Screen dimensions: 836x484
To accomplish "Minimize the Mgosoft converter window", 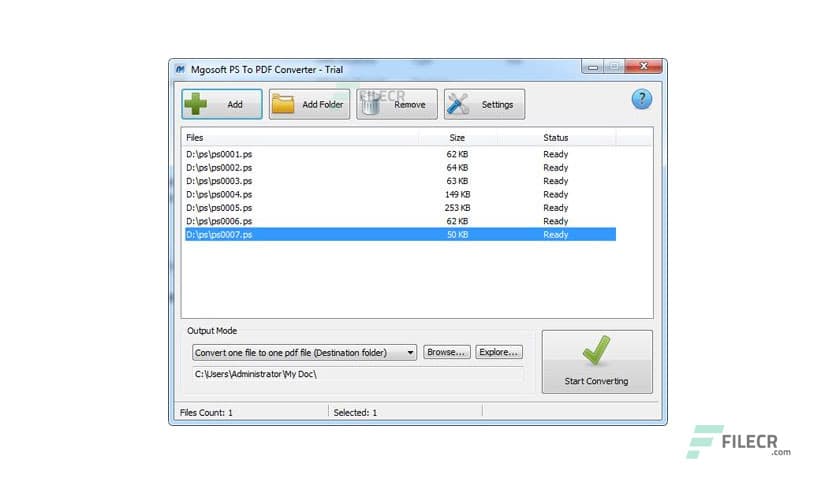I will pos(592,67).
